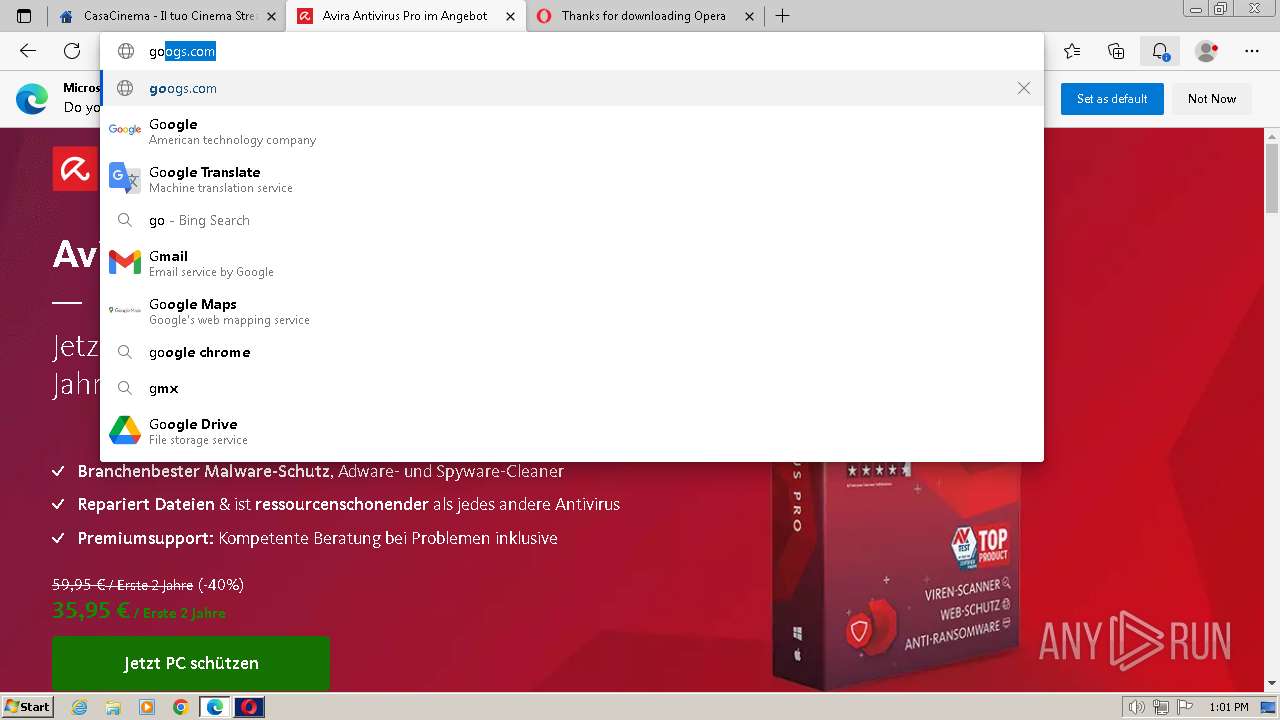The height and width of the screenshot is (720, 1280).
Task: Click the page refresh icon
Action: [x=72, y=51]
